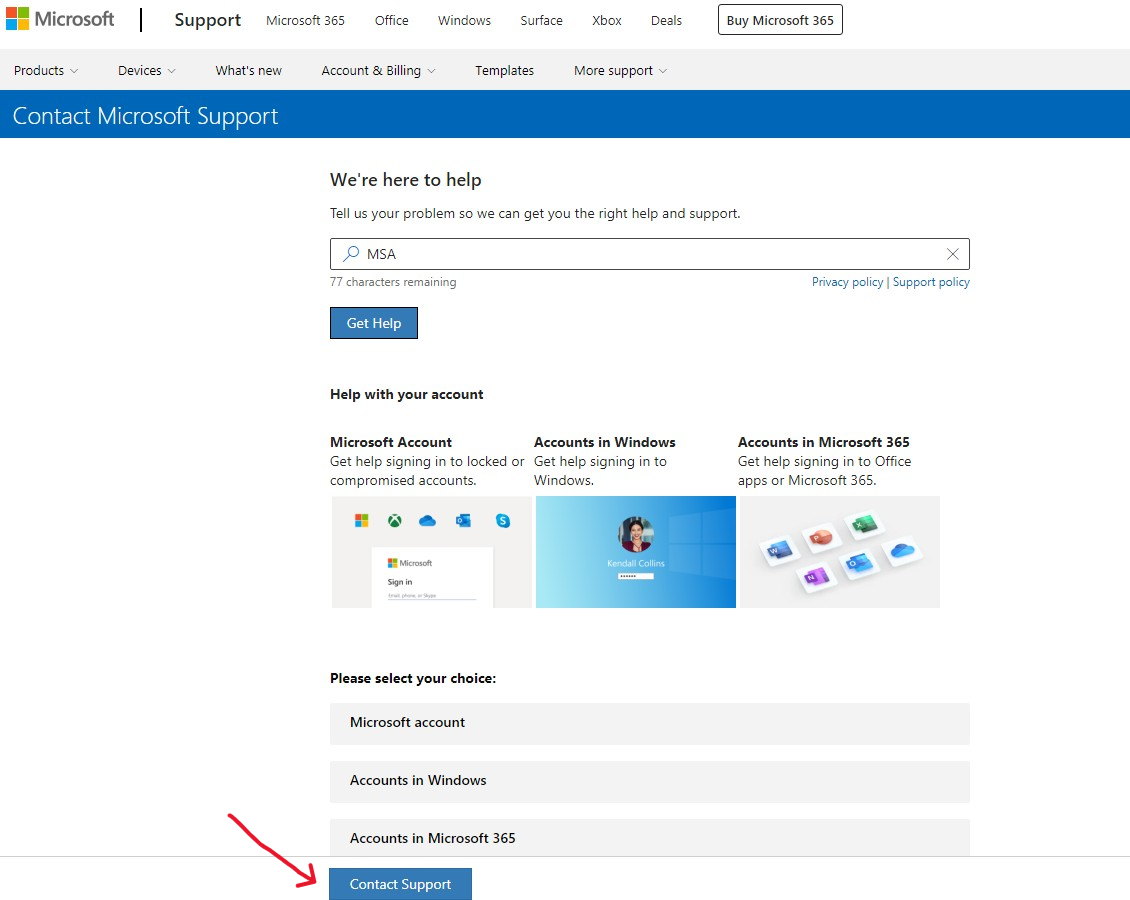
Task: Click the Get Help button
Action: pyautogui.click(x=373, y=323)
